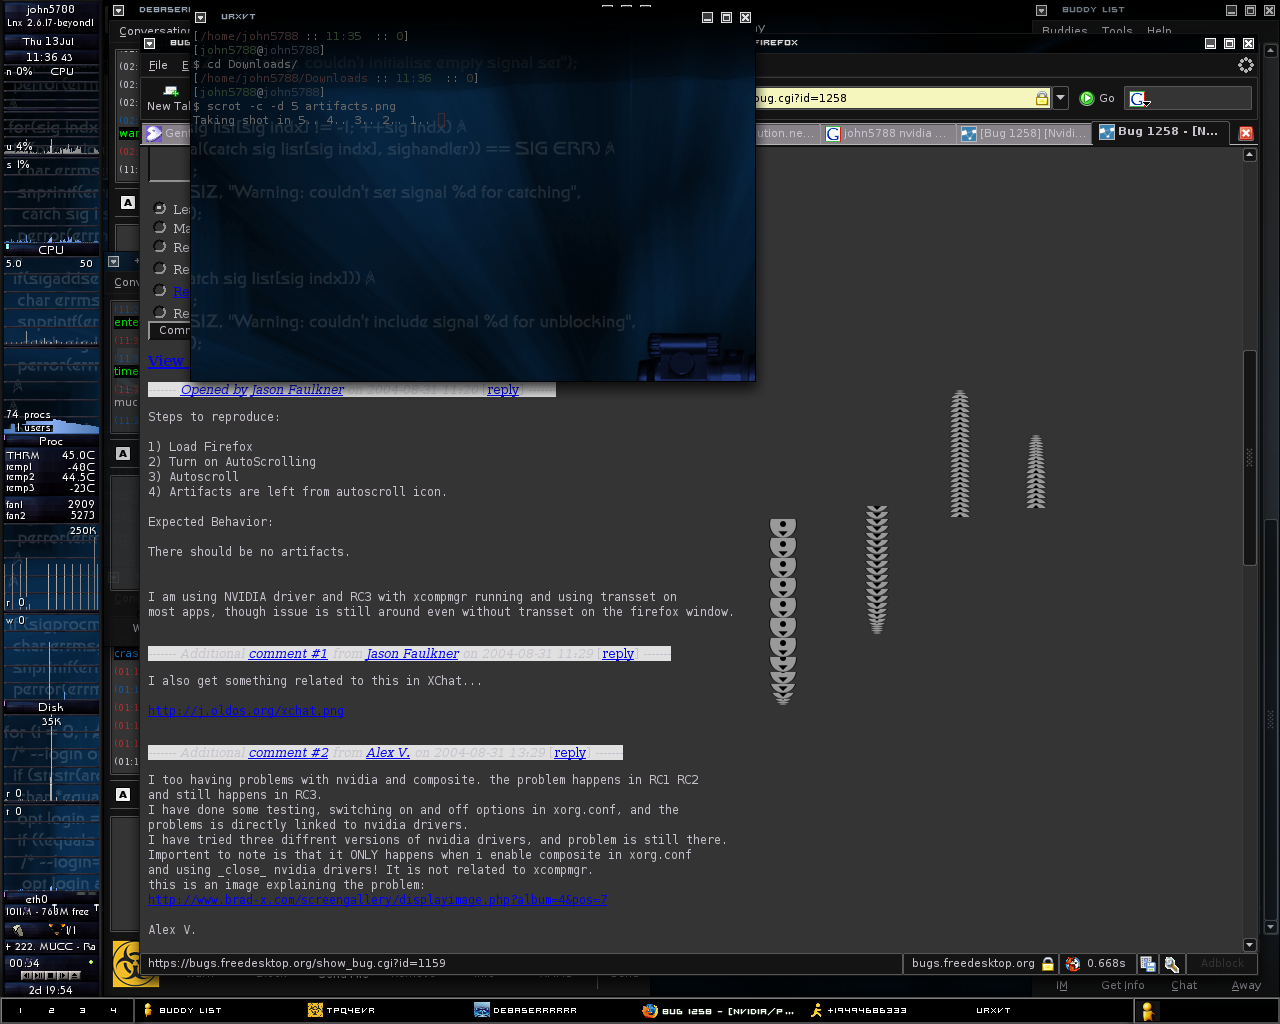Close the current tab with red X

coord(1246,133)
